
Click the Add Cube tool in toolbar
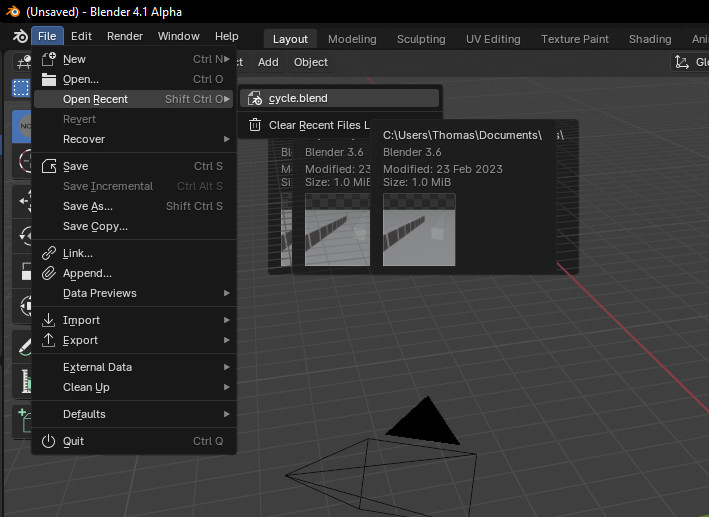coord(22,422)
